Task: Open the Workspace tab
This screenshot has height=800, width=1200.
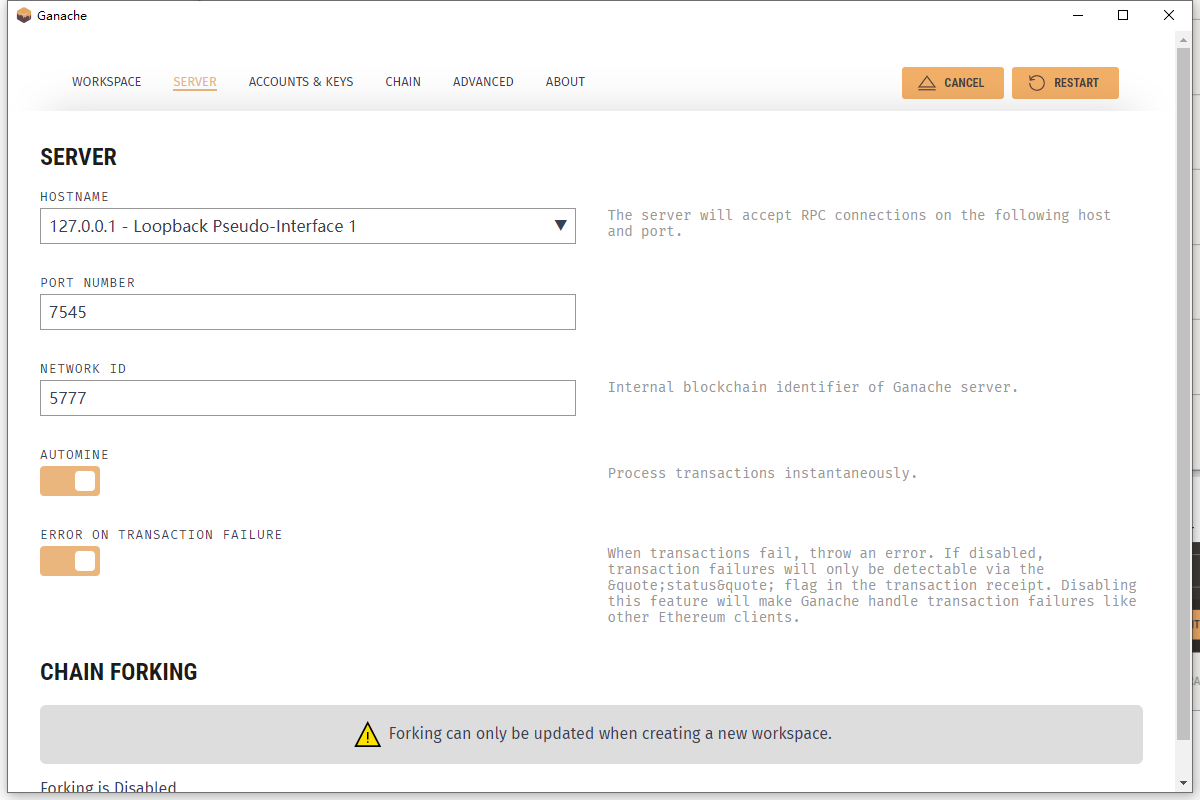Action: (107, 82)
